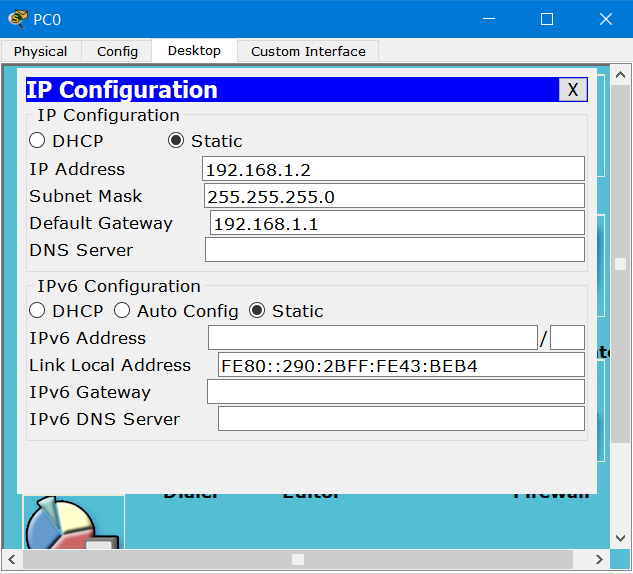The height and width of the screenshot is (574, 633).
Task: Choose the IPv6 Auto Config option
Action: (122, 311)
